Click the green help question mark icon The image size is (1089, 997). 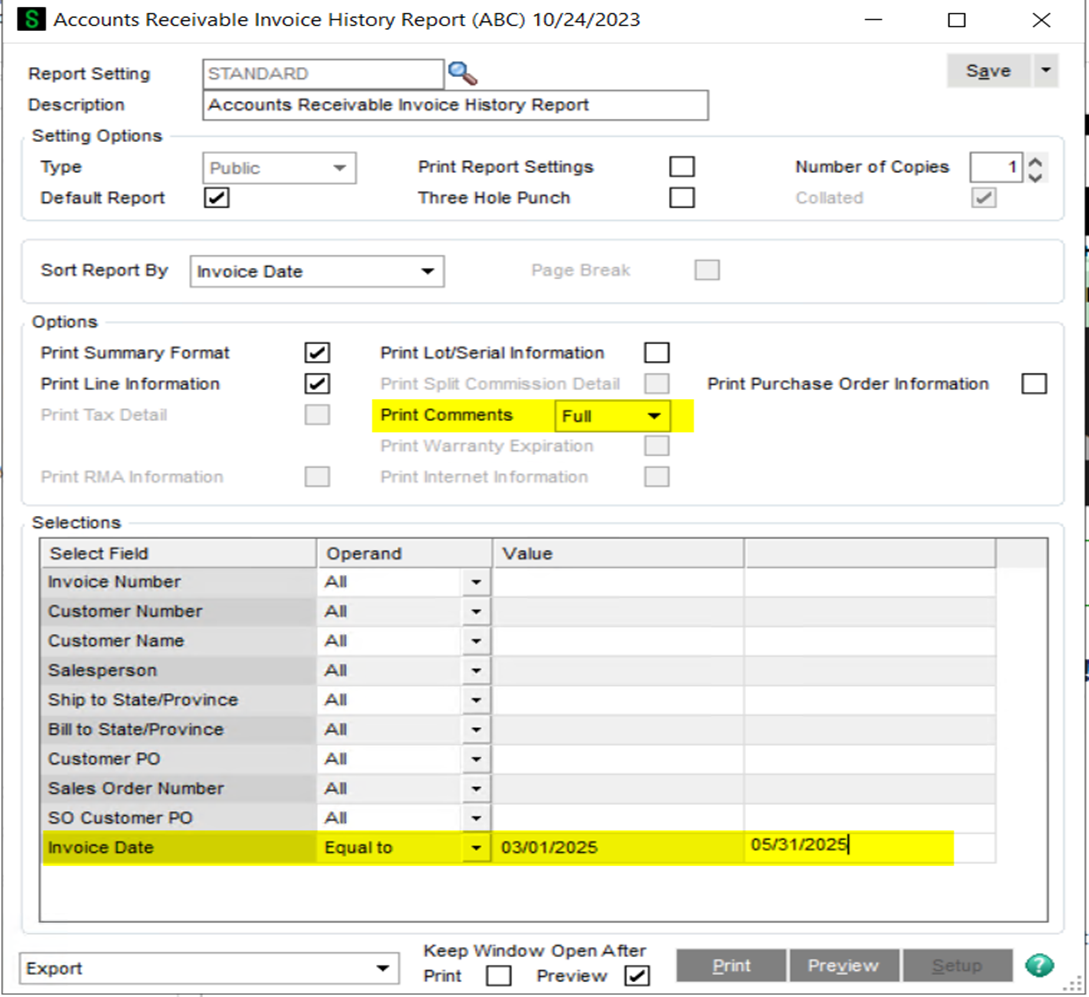(1039, 966)
